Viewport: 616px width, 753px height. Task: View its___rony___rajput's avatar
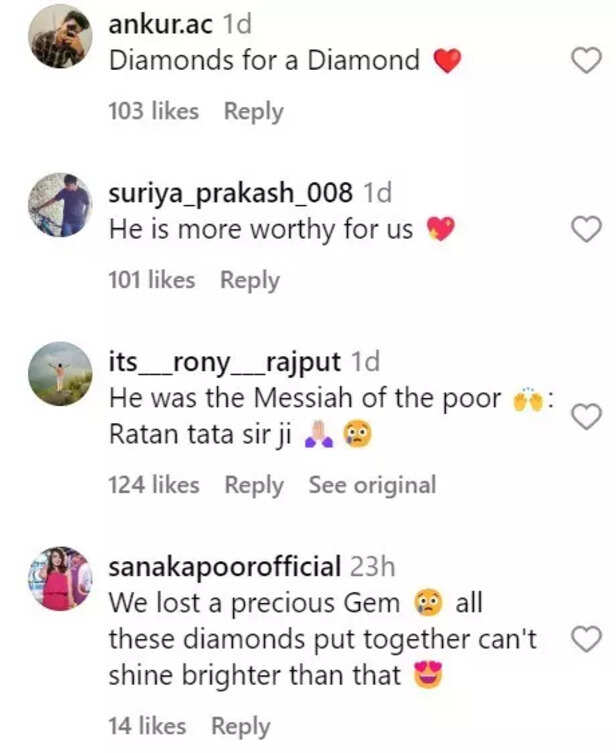point(60,374)
